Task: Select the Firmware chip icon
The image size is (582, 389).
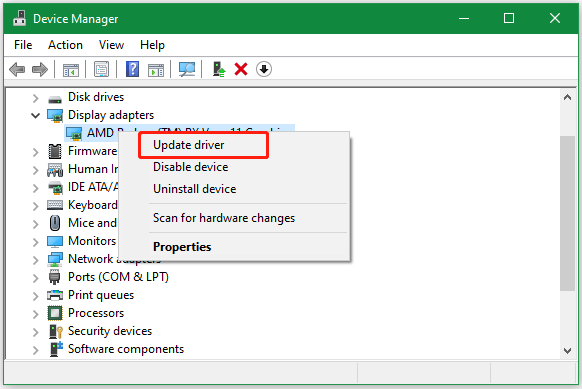Action: pos(55,151)
